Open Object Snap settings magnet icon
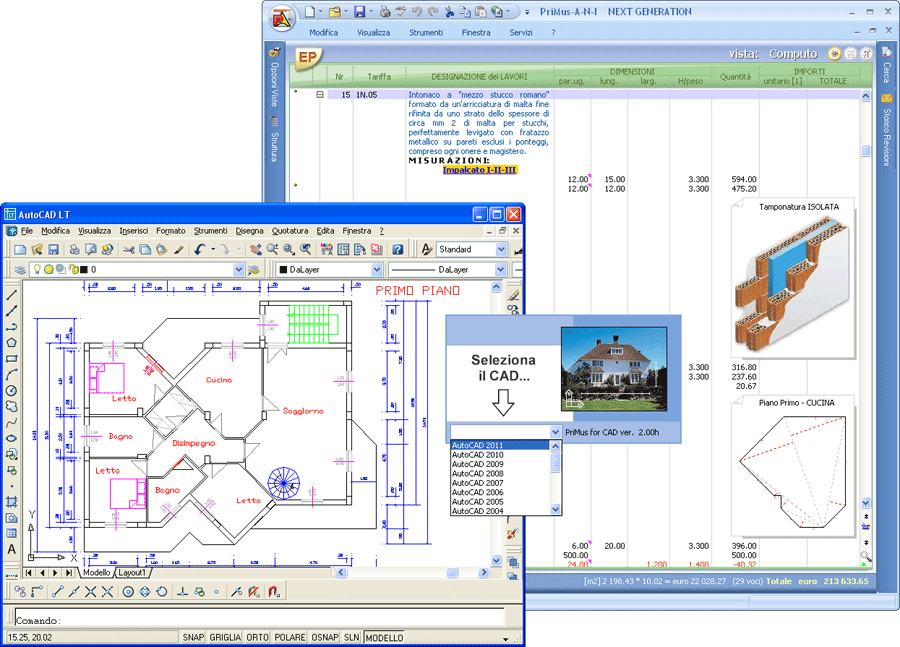Image resolution: width=900 pixels, height=647 pixels. [x=274, y=591]
